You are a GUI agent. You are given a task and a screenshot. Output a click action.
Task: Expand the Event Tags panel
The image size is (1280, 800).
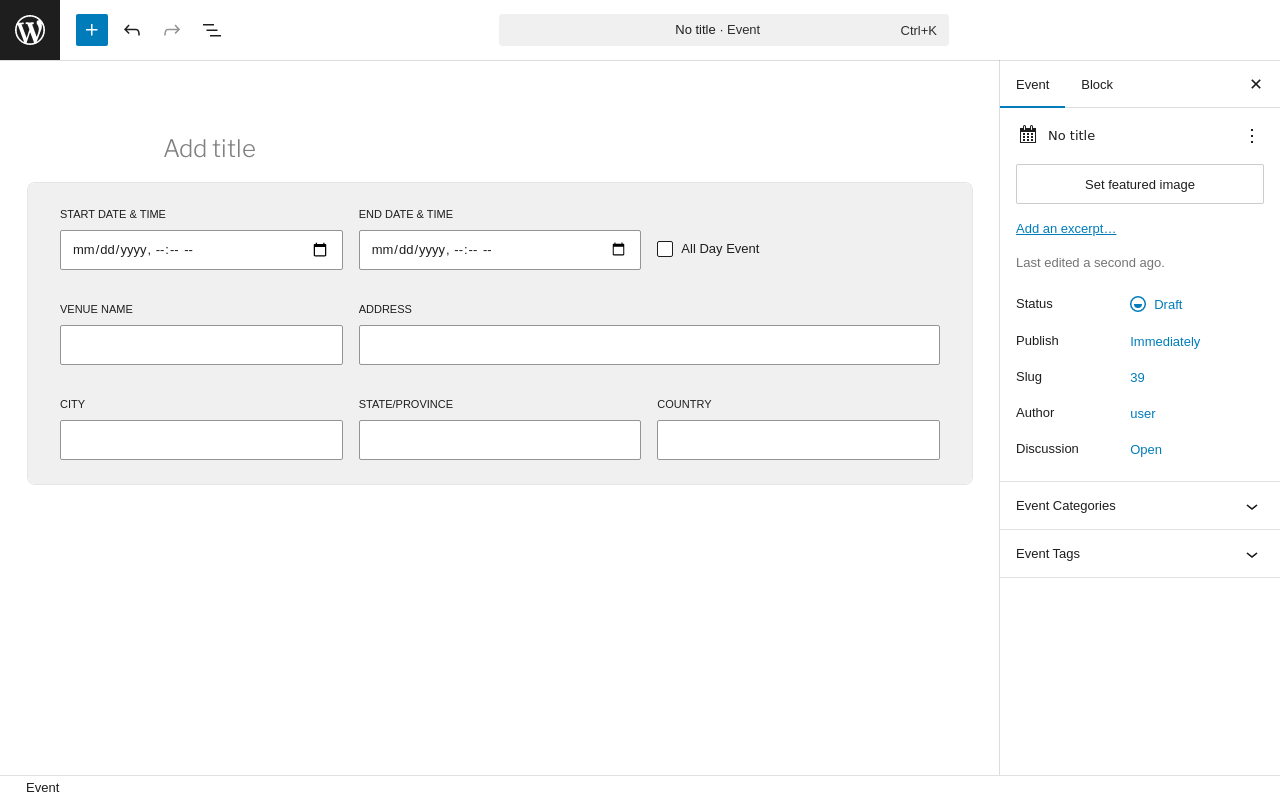point(1140,554)
